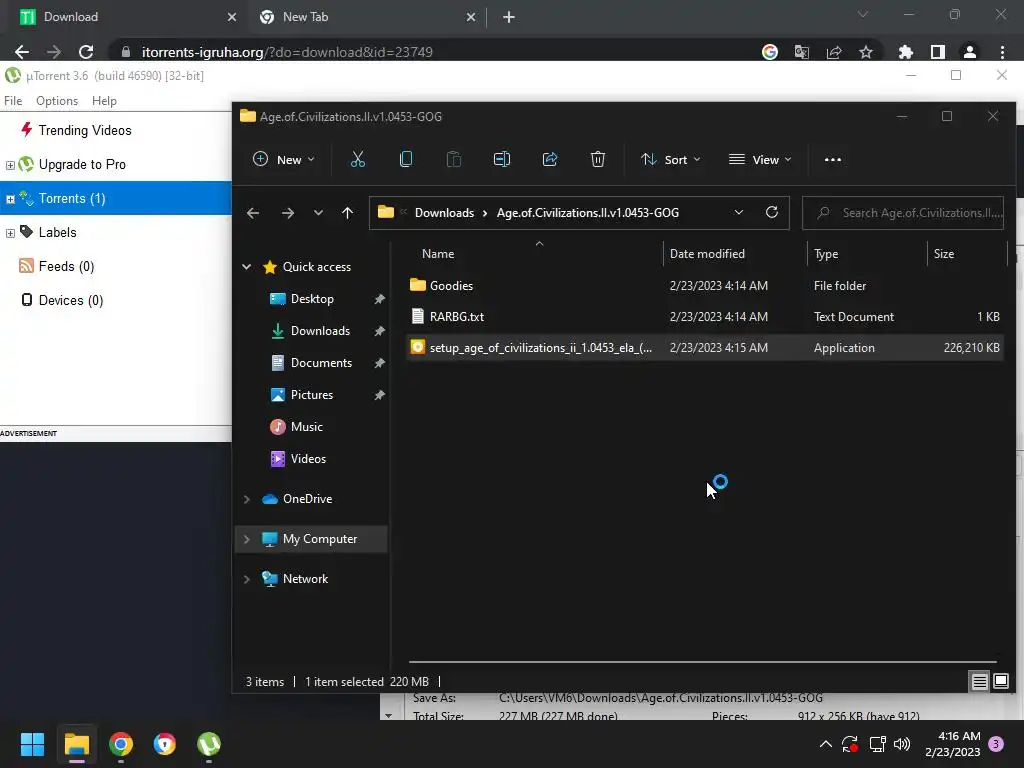The height and width of the screenshot is (768, 1024).
Task: Open Downloads in Quick access
Action: pyautogui.click(x=320, y=331)
